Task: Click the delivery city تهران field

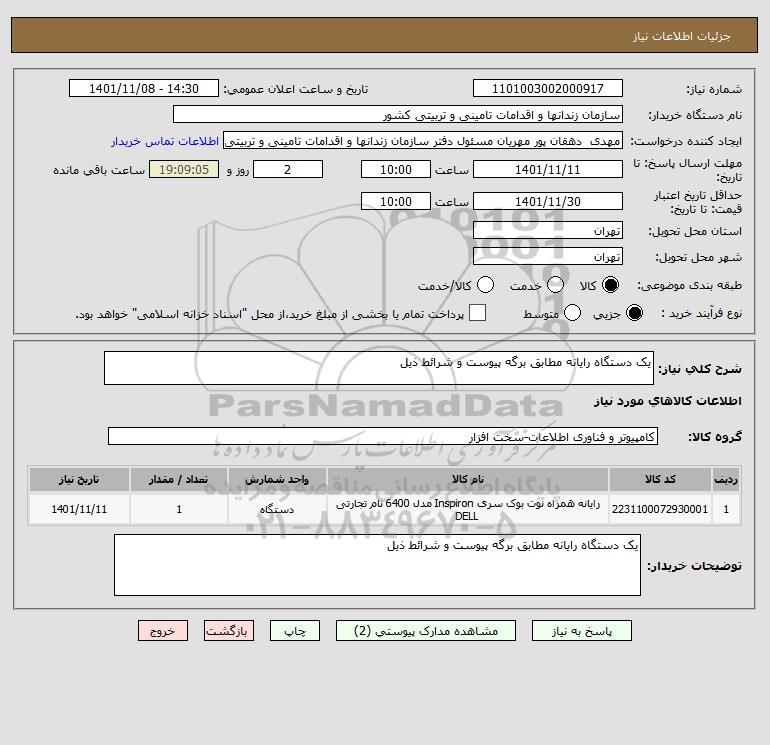Action: point(548,256)
